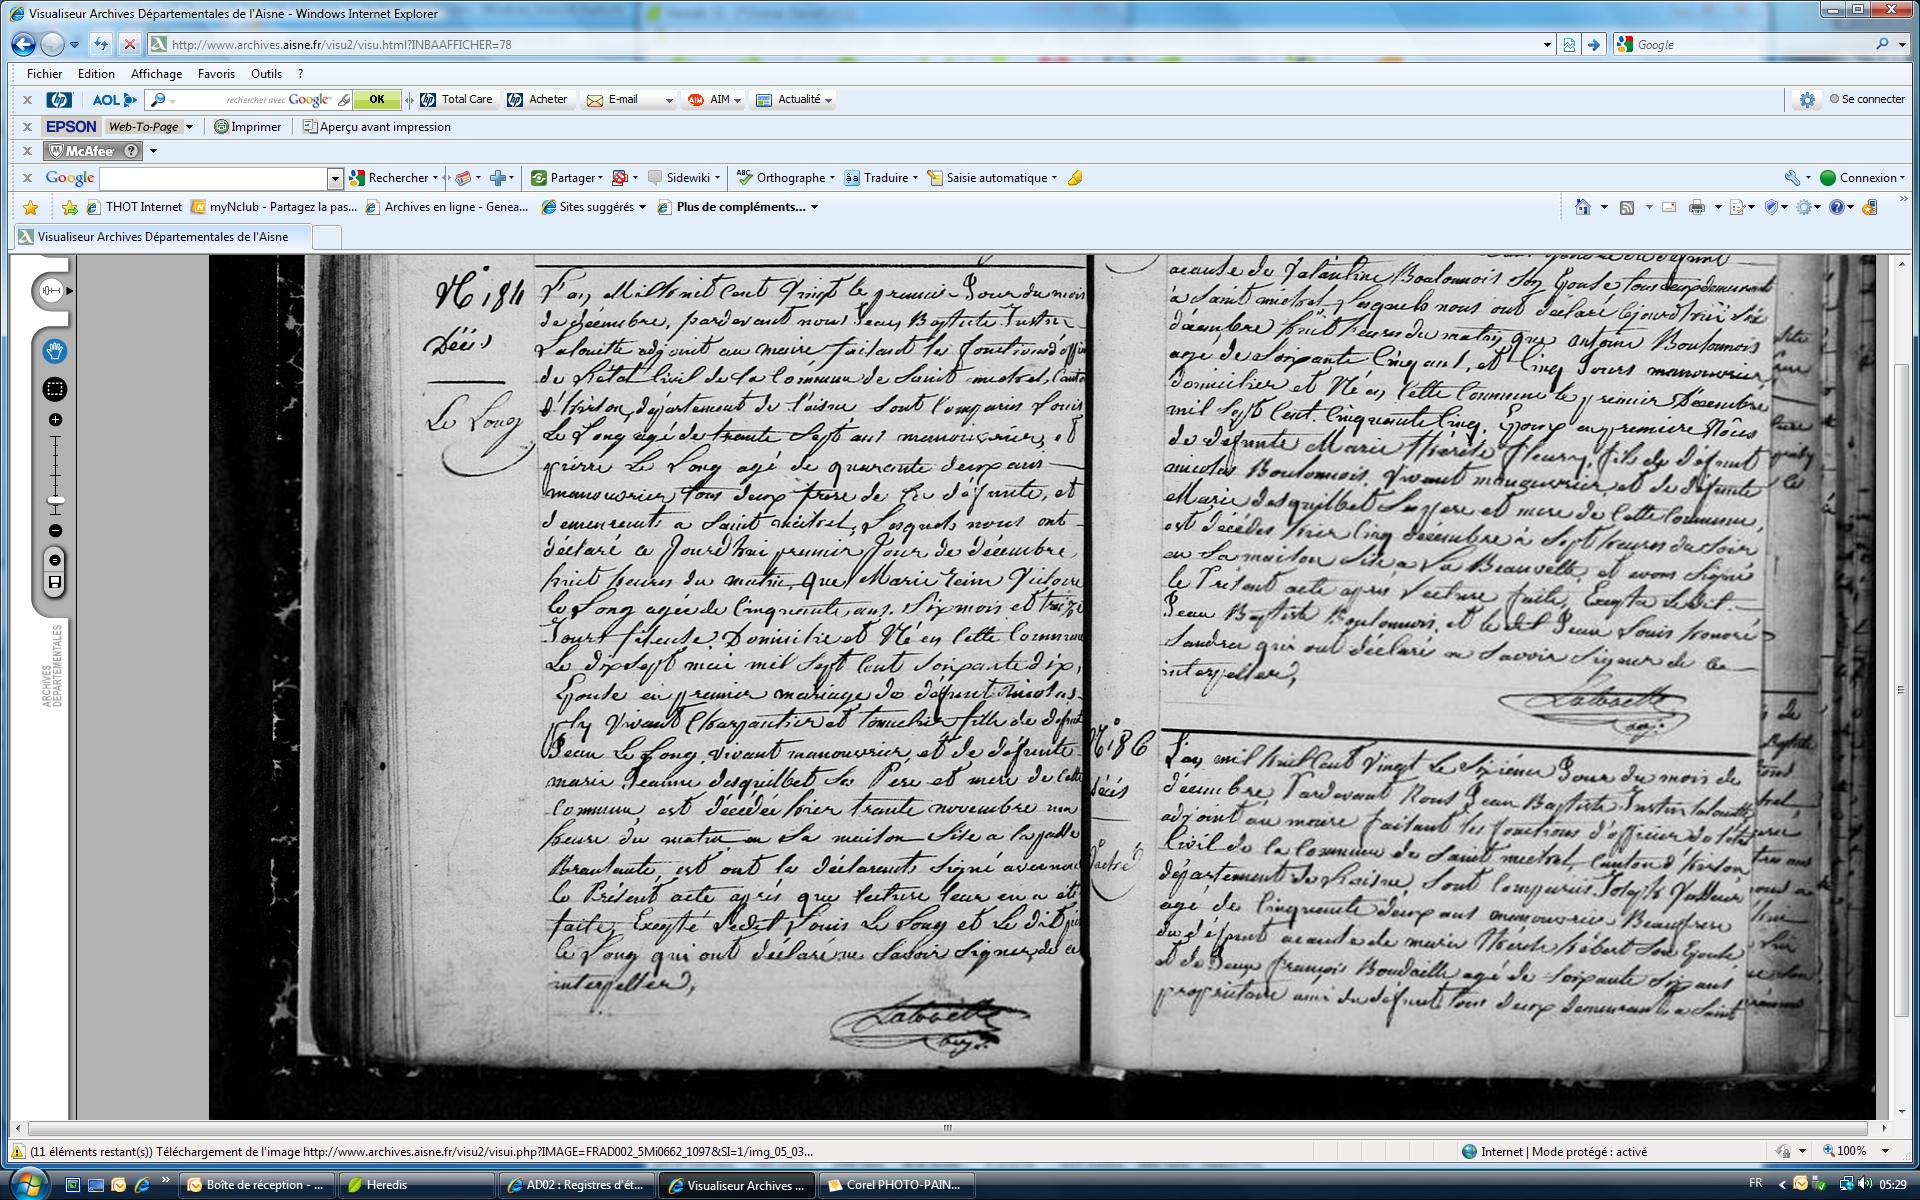
Task: Click the minus zoom-out button in viewer
Action: click(x=55, y=531)
